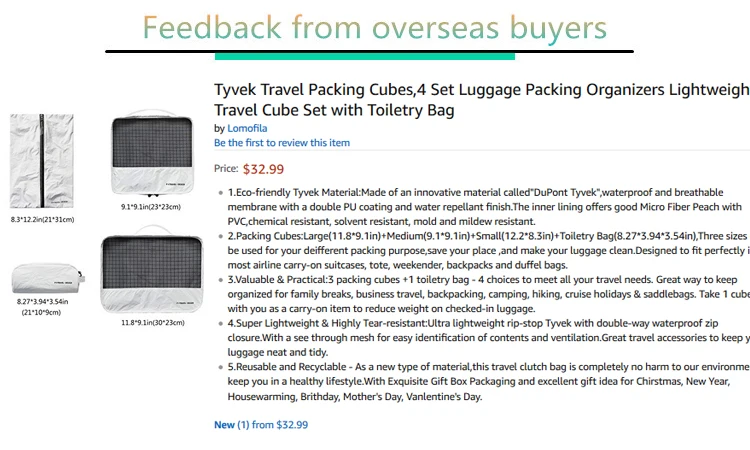Click 'Be the first to review this item'
The height and width of the screenshot is (450, 750).
(x=282, y=143)
